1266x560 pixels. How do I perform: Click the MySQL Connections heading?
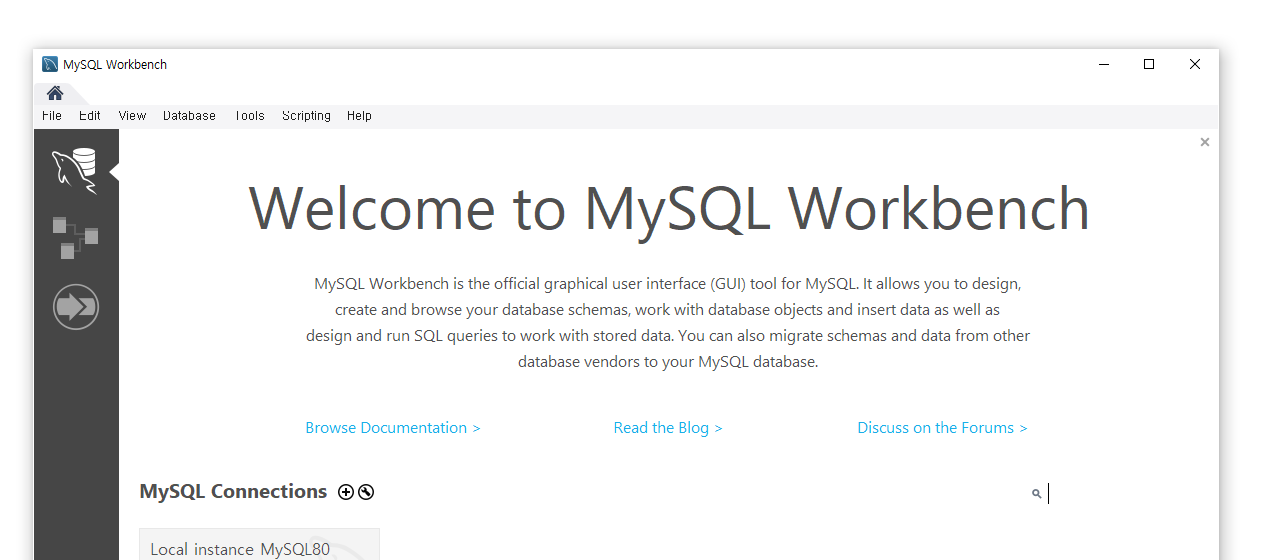point(233,491)
